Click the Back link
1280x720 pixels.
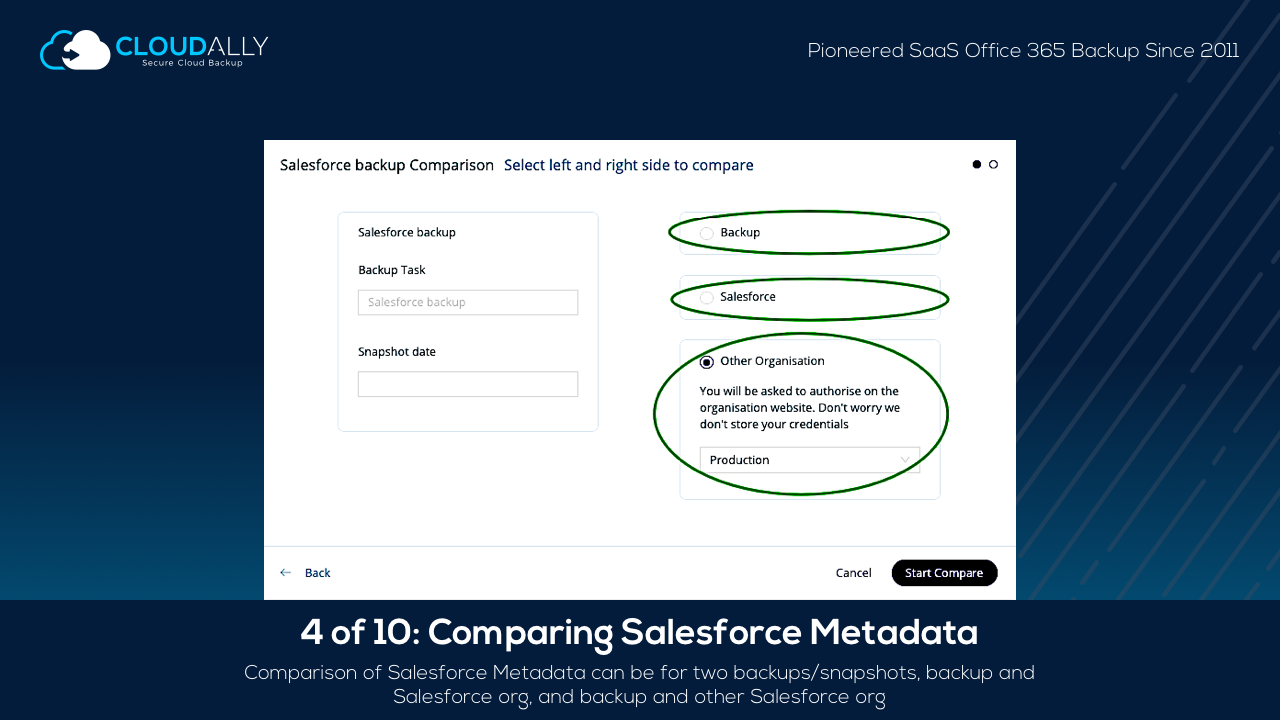click(x=318, y=572)
